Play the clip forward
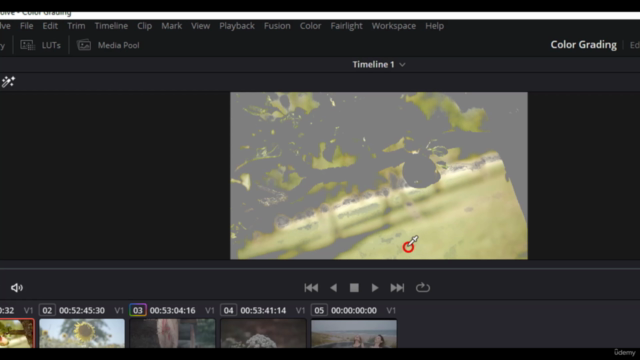This screenshot has width=640, height=360. (x=375, y=288)
